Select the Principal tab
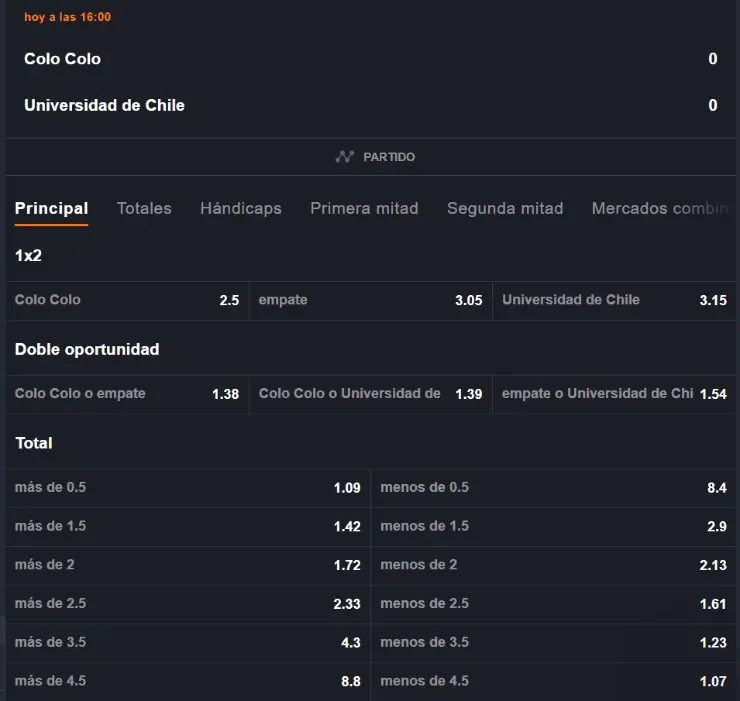Viewport: 740px width, 701px height. coord(51,209)
